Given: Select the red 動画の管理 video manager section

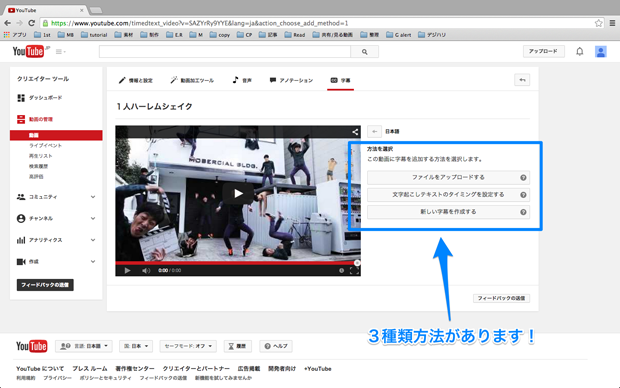Looking at the screenshot, I should (35, 119).
